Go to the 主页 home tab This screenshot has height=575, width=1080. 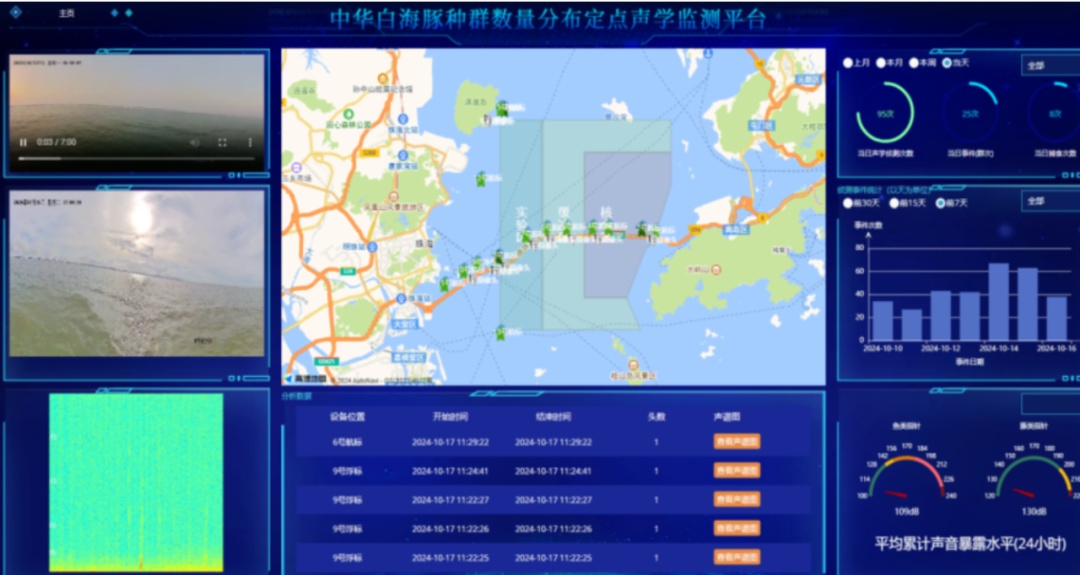[x=66, y=13]
